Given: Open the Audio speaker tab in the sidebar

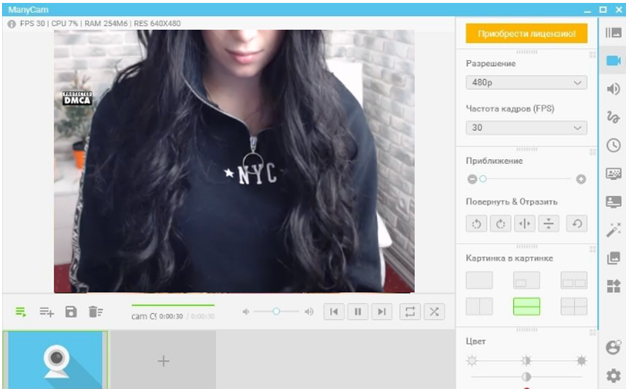Looking at the screenshot, I should (x=613, y=89).
